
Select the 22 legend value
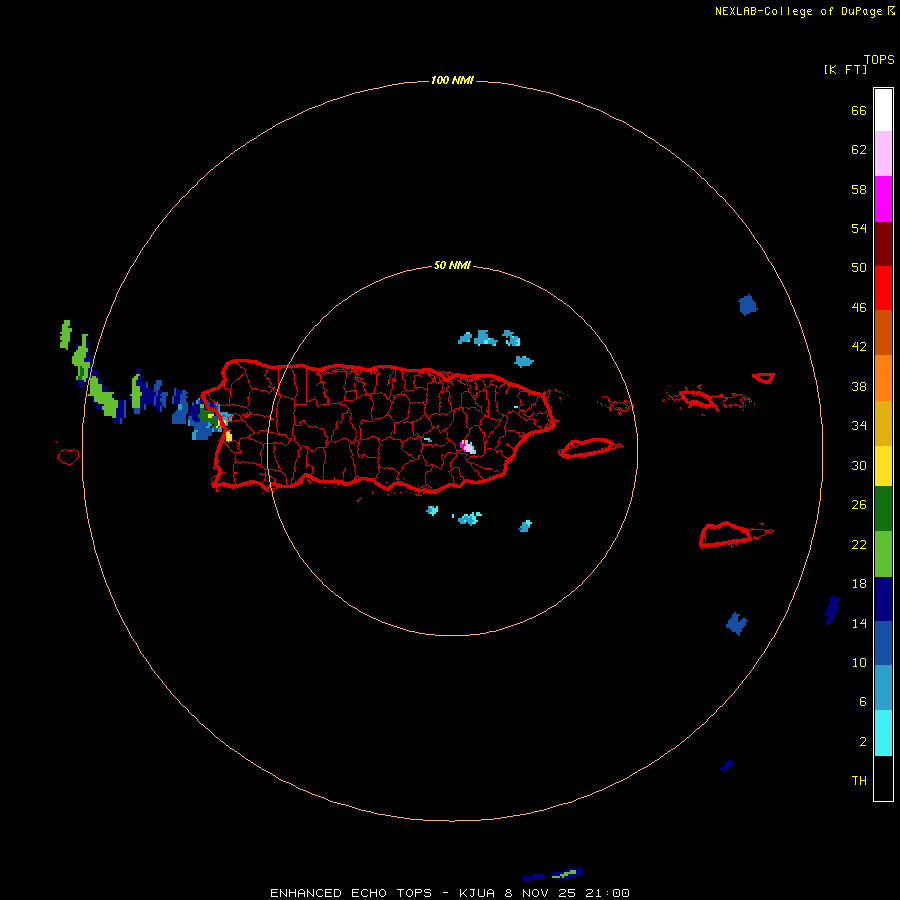(859, 544)
